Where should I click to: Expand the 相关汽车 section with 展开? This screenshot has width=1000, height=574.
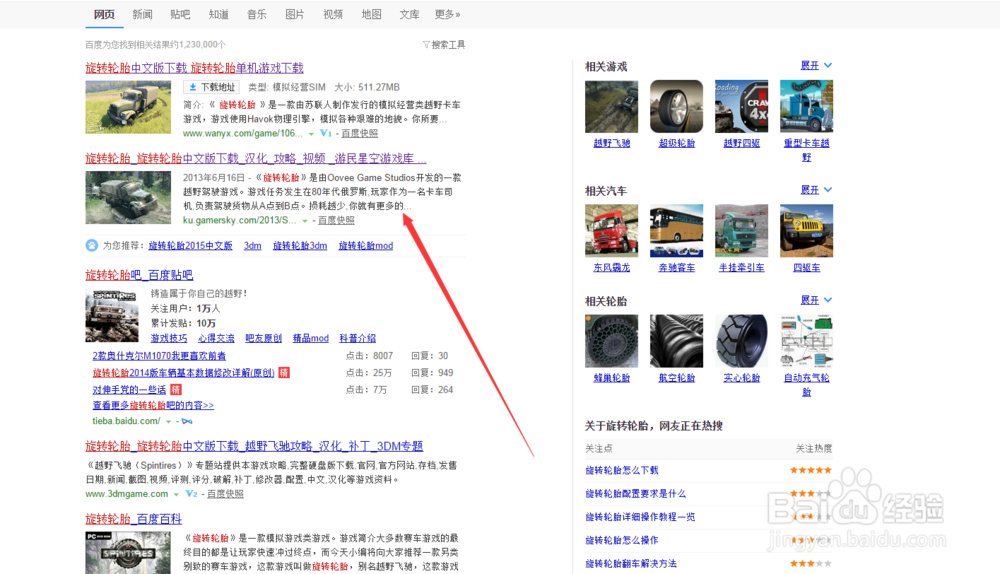click(816, 190)
